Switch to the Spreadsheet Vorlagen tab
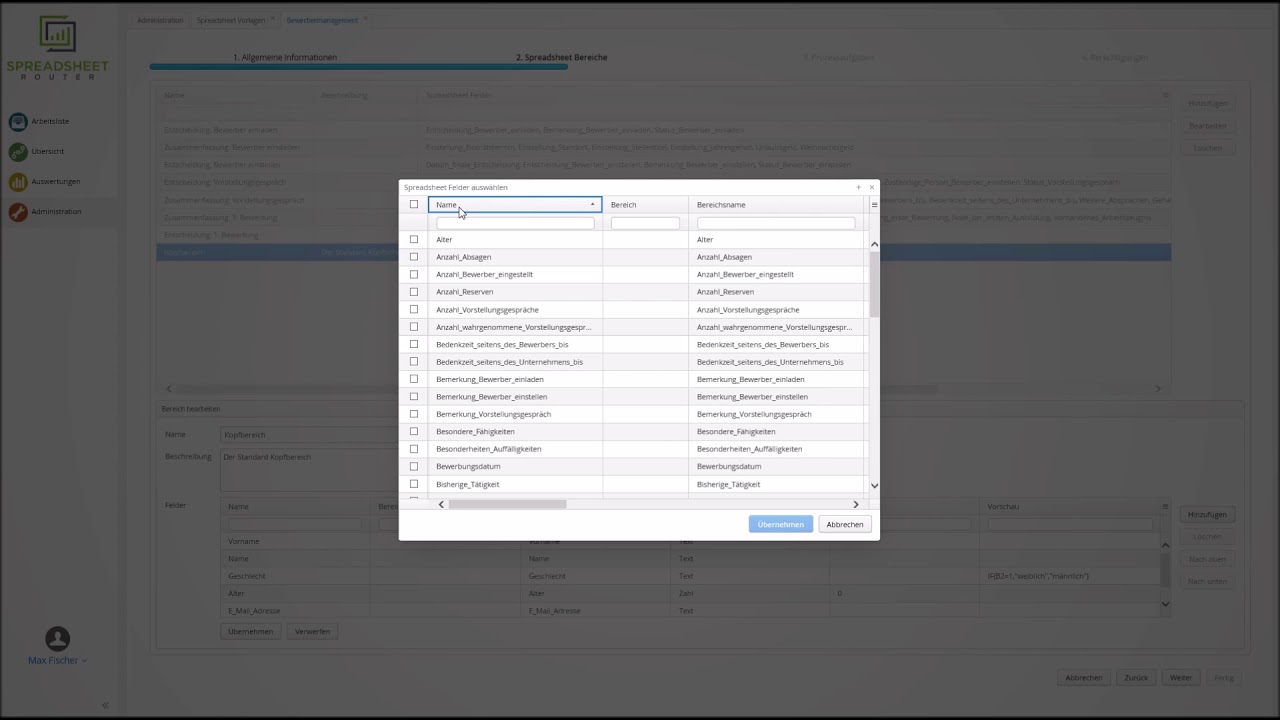The image size is (1280, 720). click(231, 20)
